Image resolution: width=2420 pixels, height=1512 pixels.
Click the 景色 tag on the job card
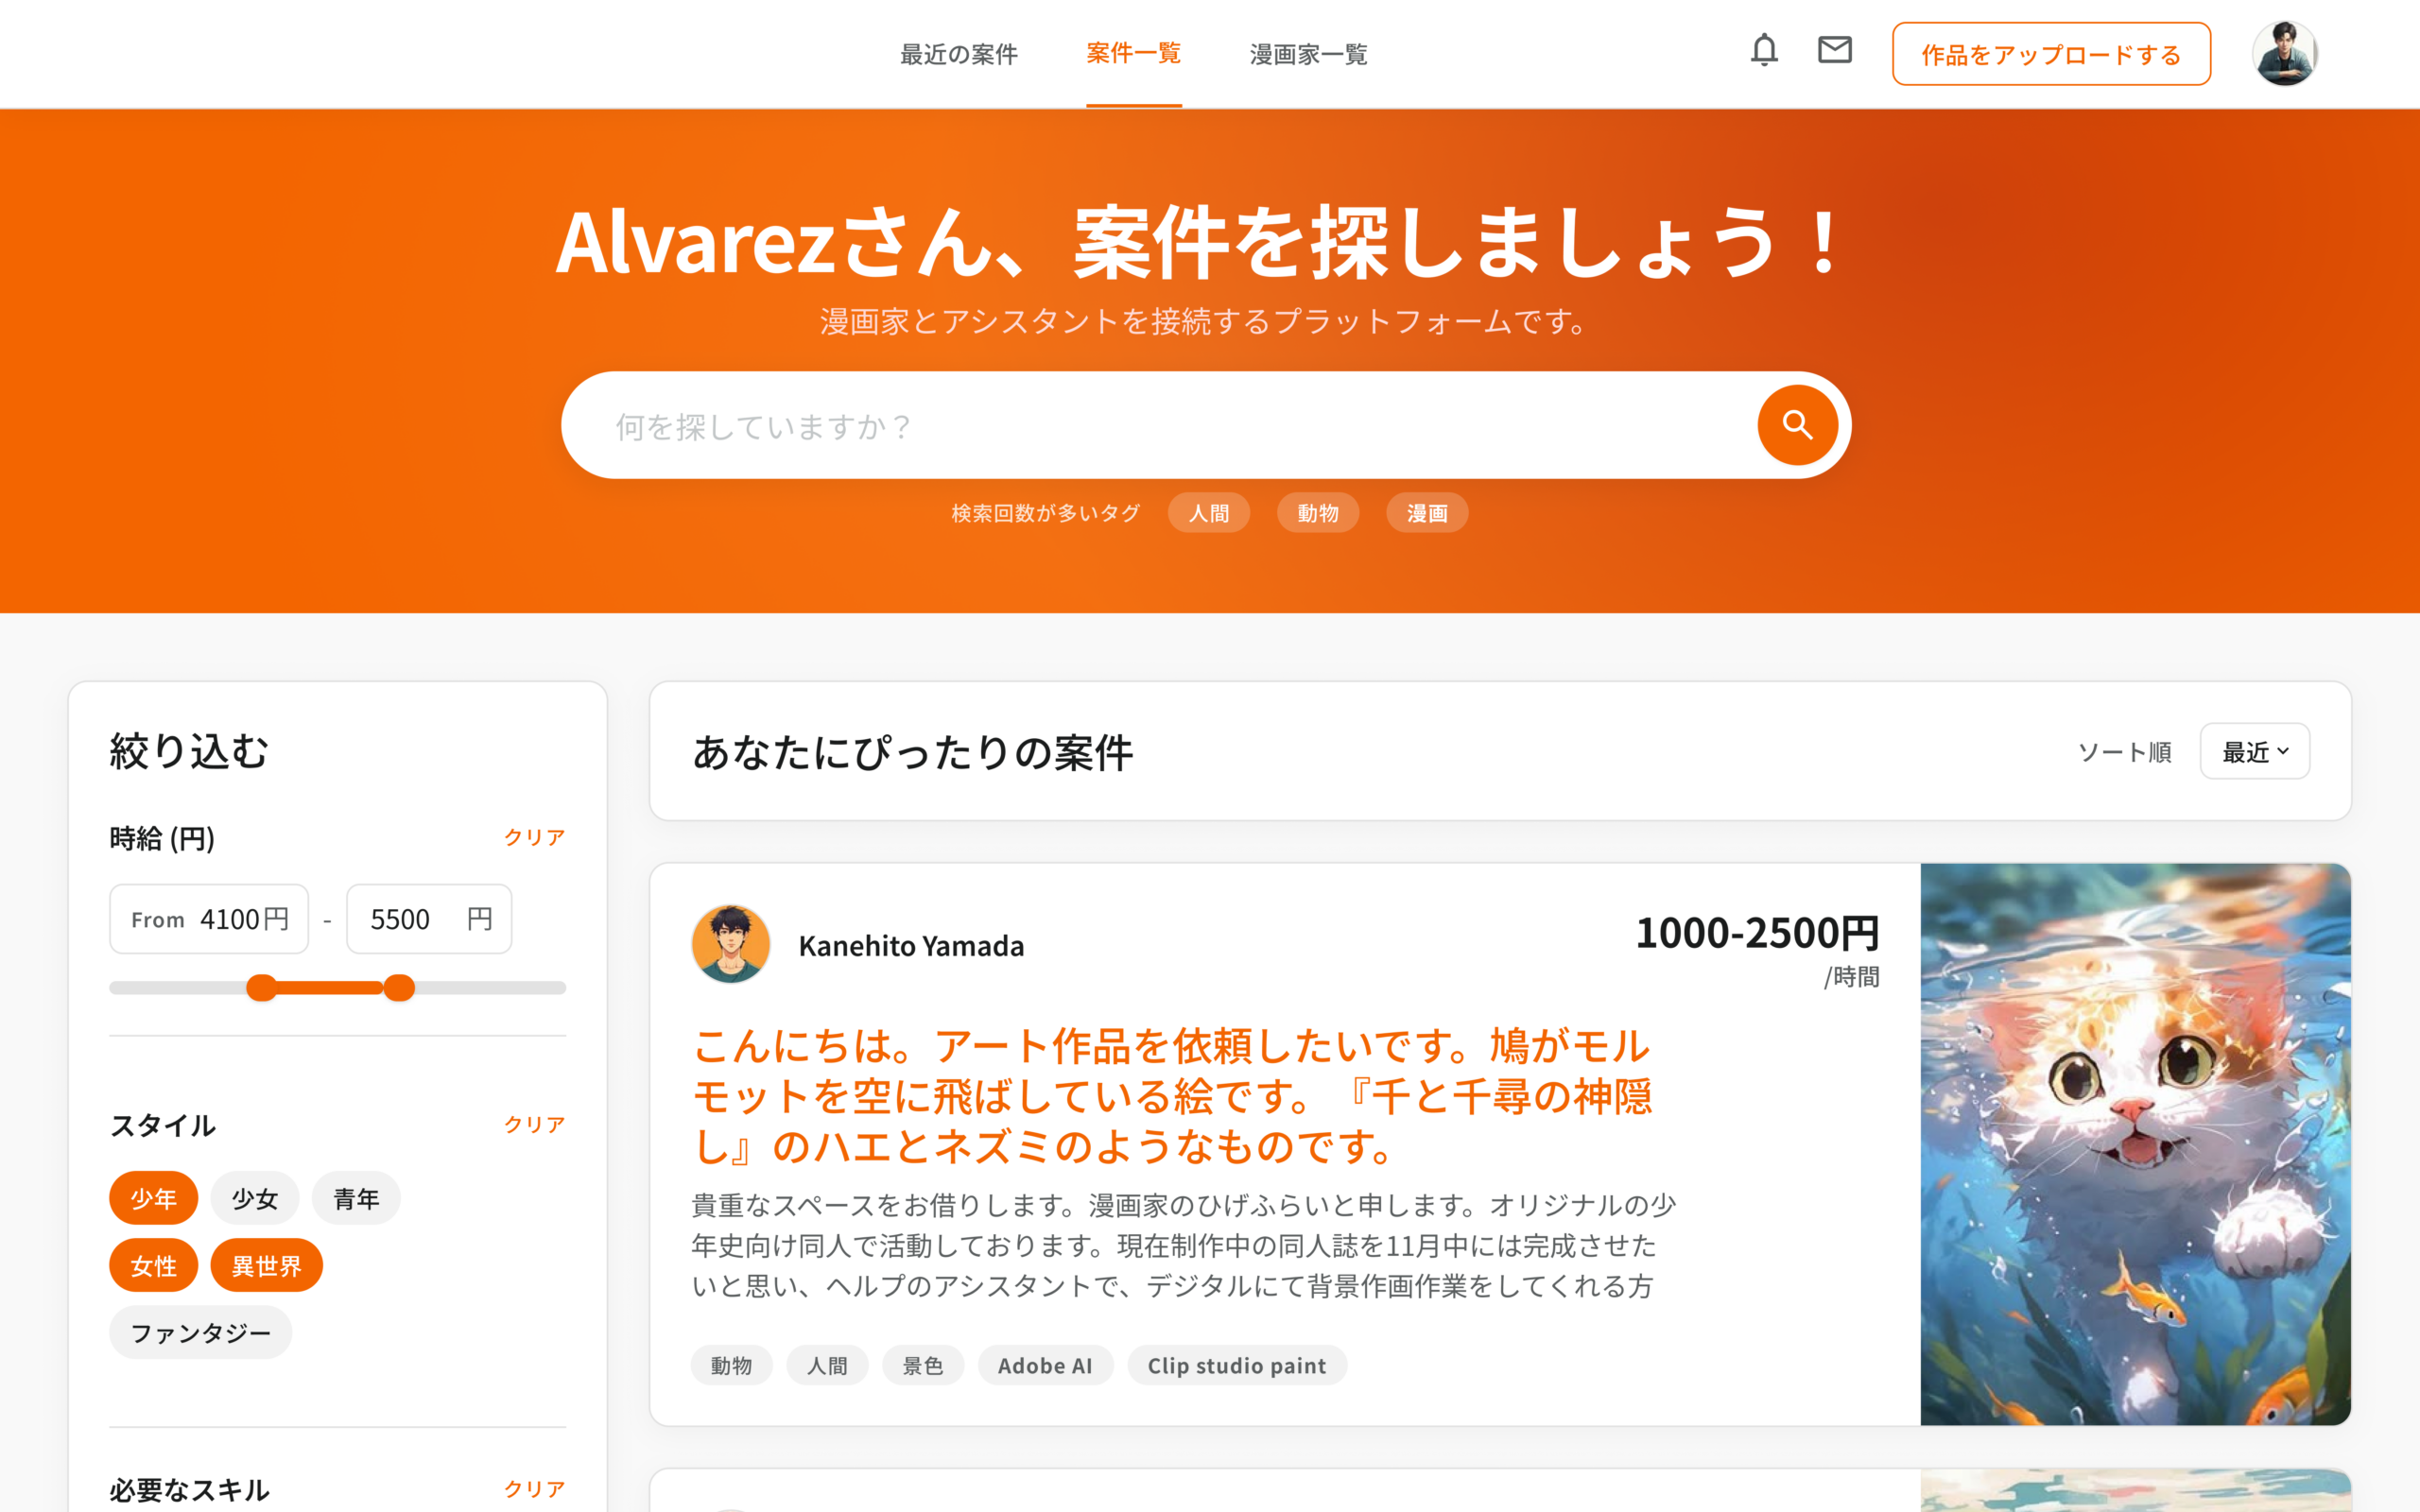[x=922, y=1366]
